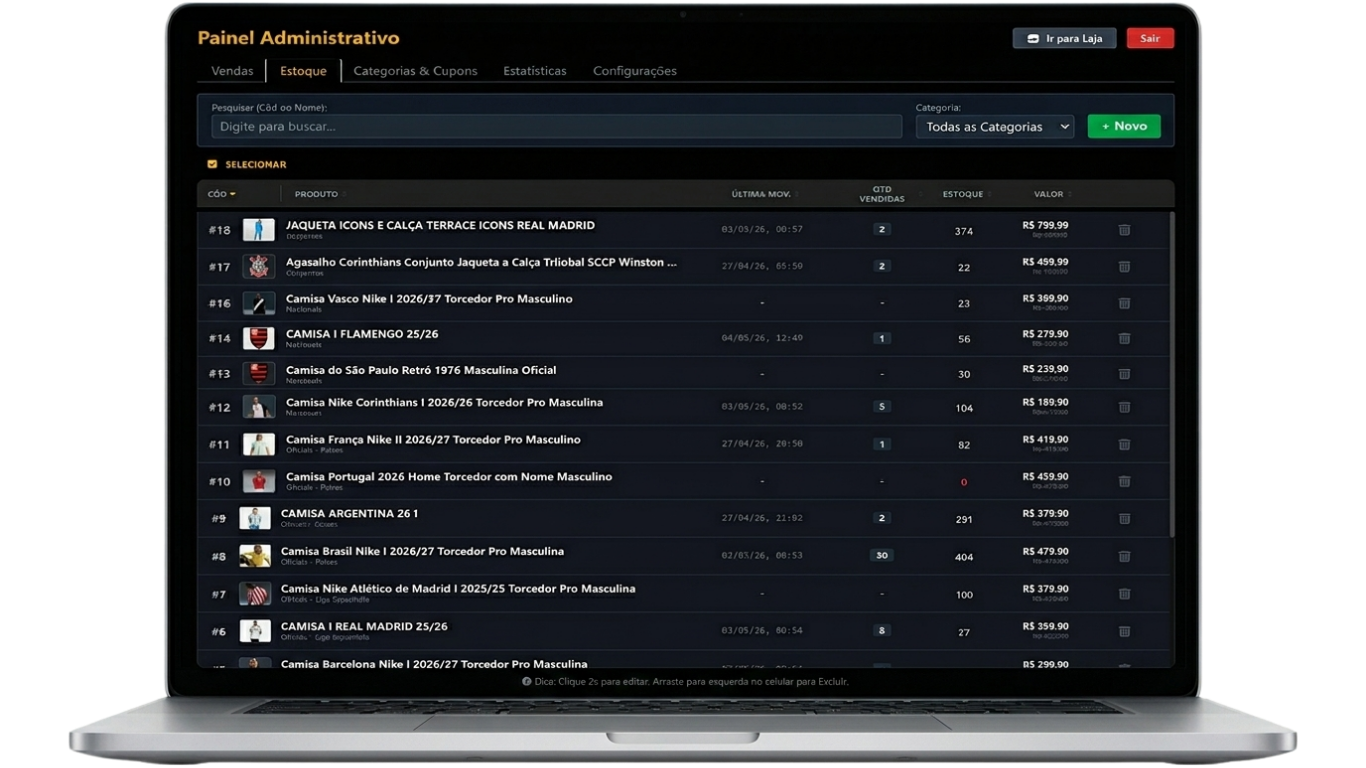Click trash icon on Camisa Brasil Nike row
The height and width of the screenshot is (768, 1366).
[x=1124, y=557]
